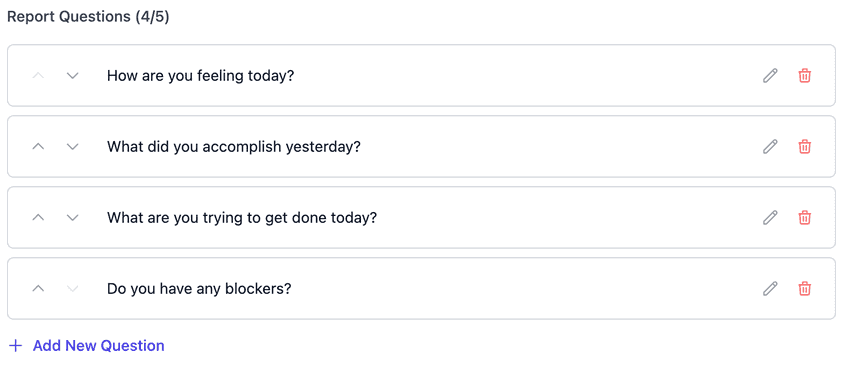
Task: Select the 'Do you have any blockers?' question row
Action: tap(421, 288)
